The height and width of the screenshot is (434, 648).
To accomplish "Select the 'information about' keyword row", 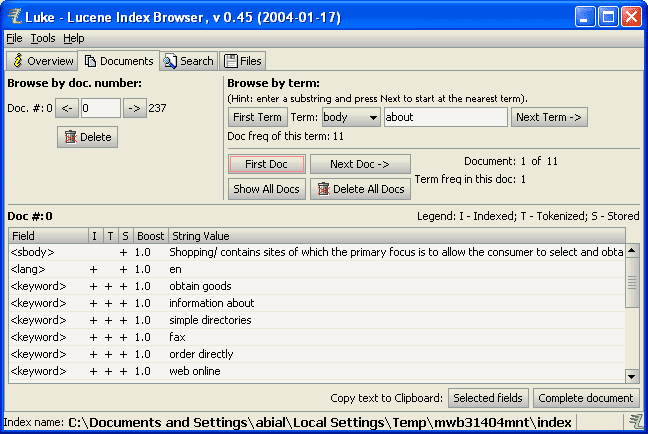I will pyautogui.click(x=317, y=303).
